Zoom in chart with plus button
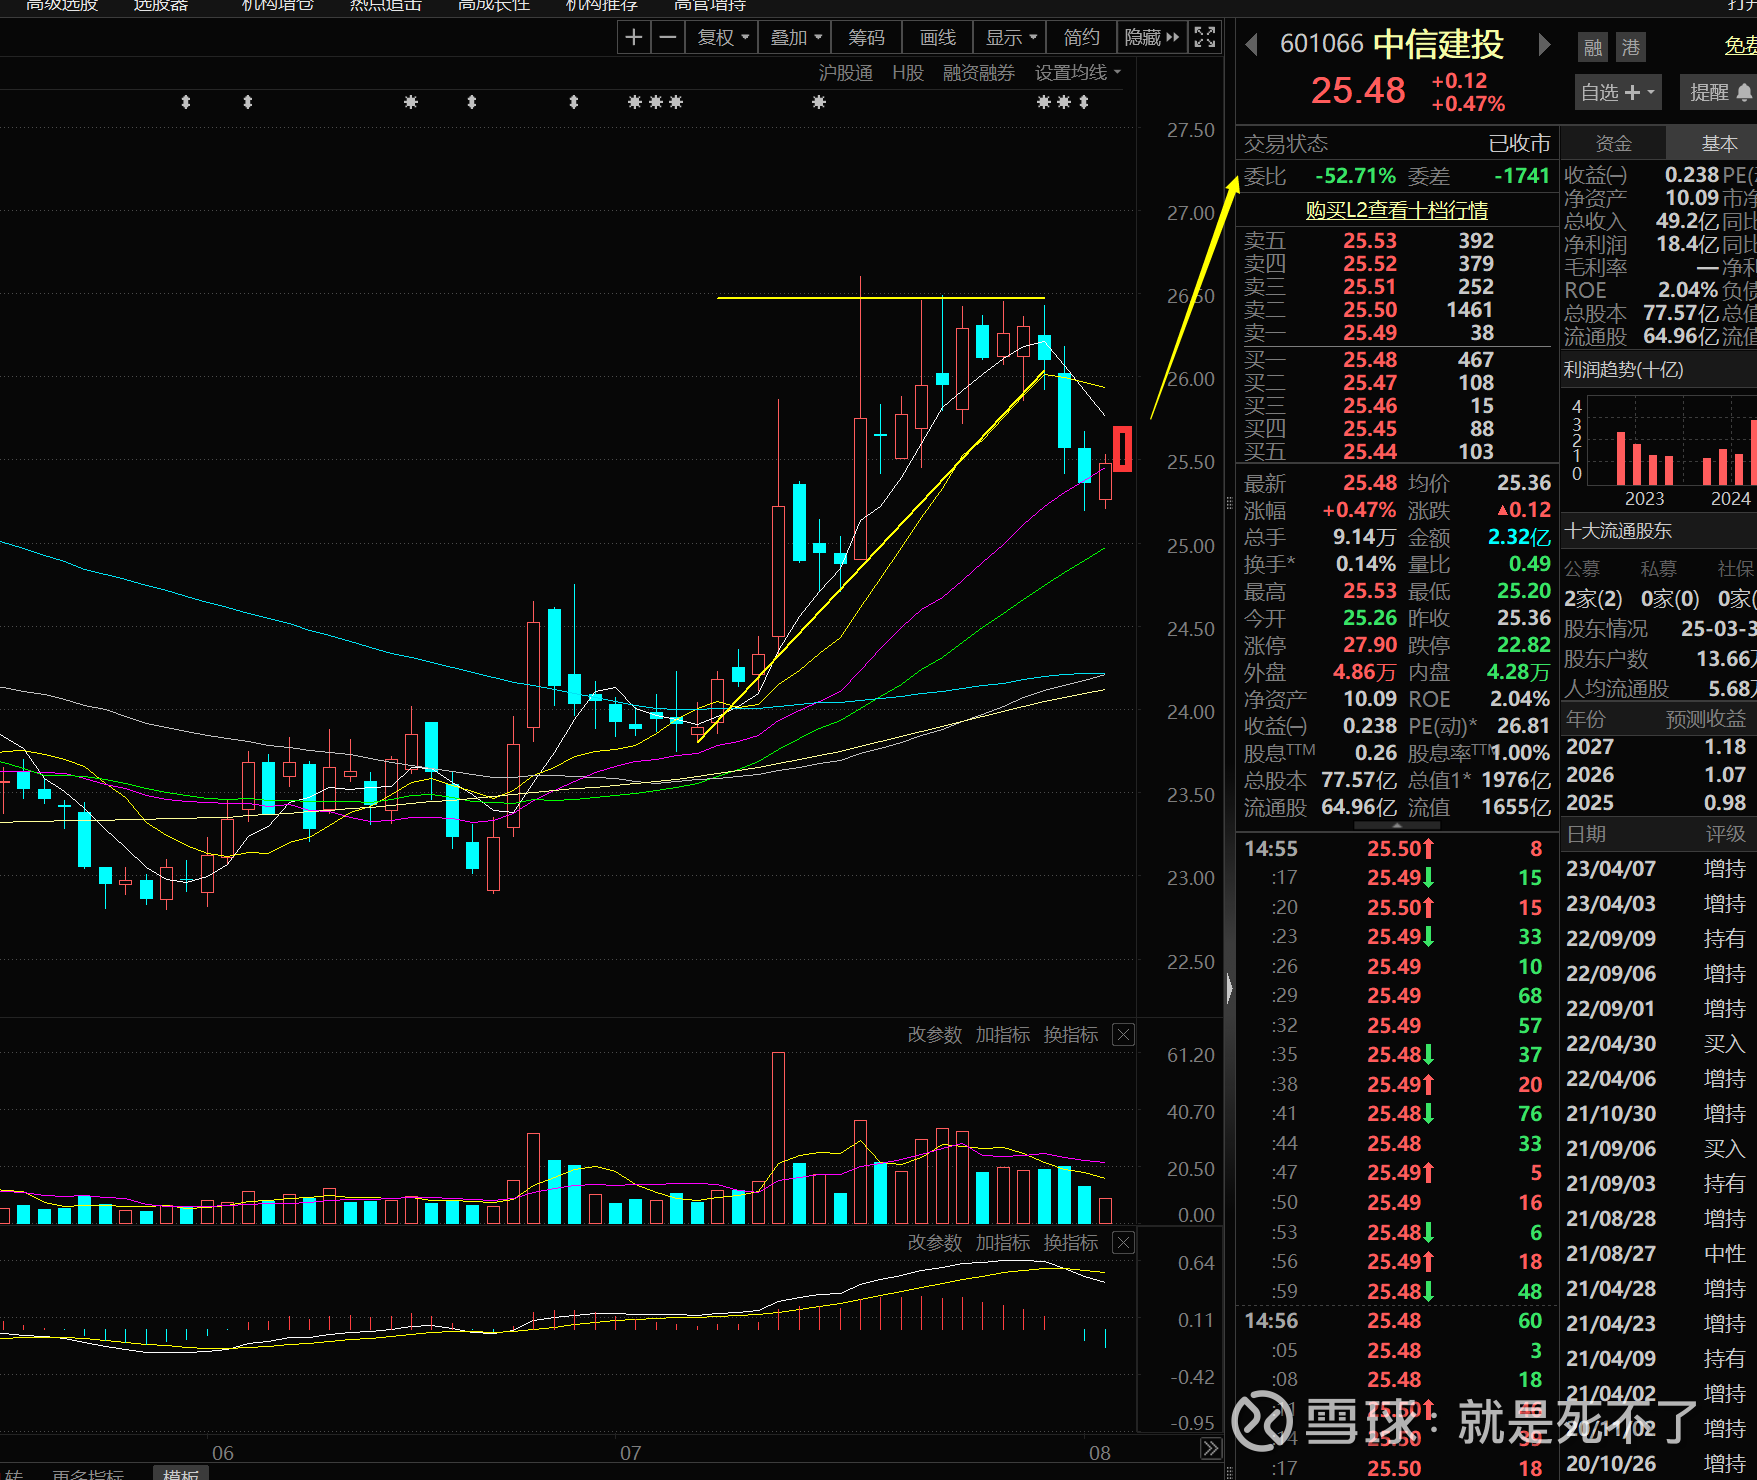The image size is (1757, 1480). point(634,38)
